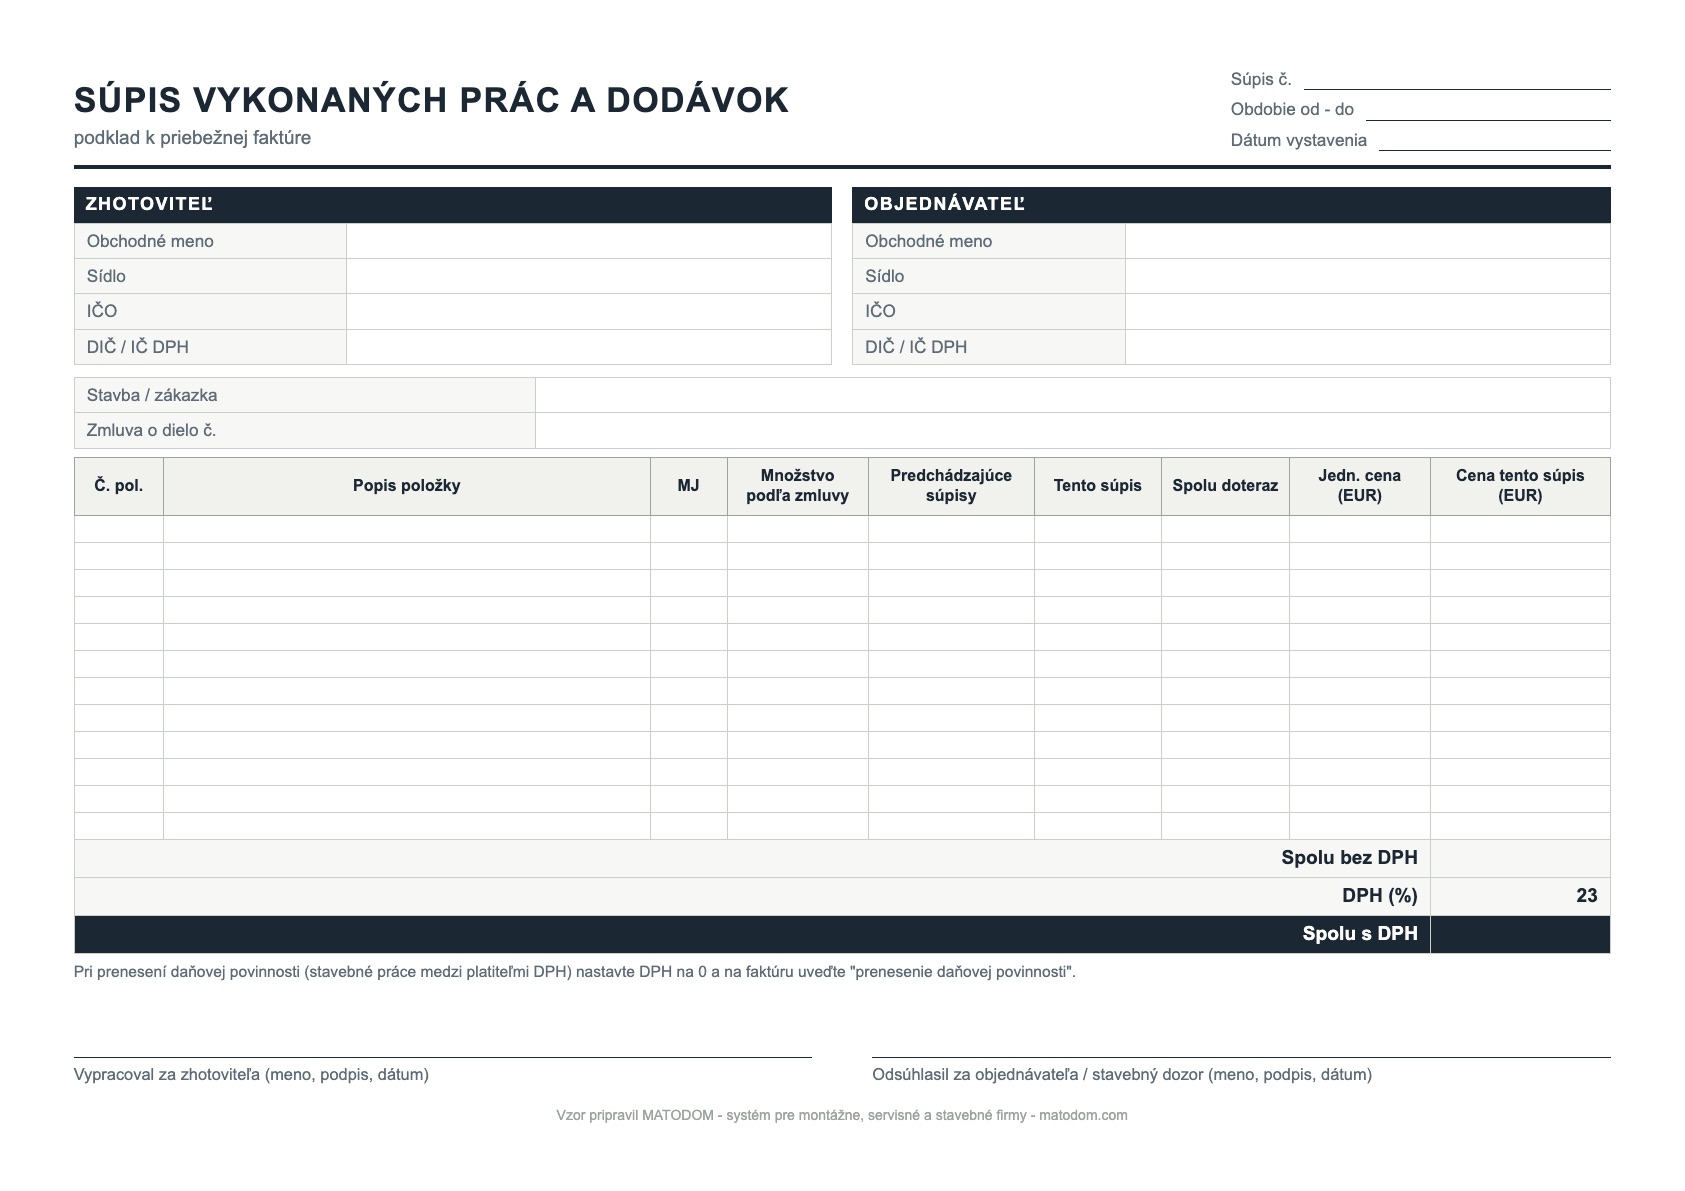The width and height of the screenshot is (1685, 1191).
Task: Select the Zhotoviteľ 'Sídlo' value cell
Action: [x=589, y=276]
